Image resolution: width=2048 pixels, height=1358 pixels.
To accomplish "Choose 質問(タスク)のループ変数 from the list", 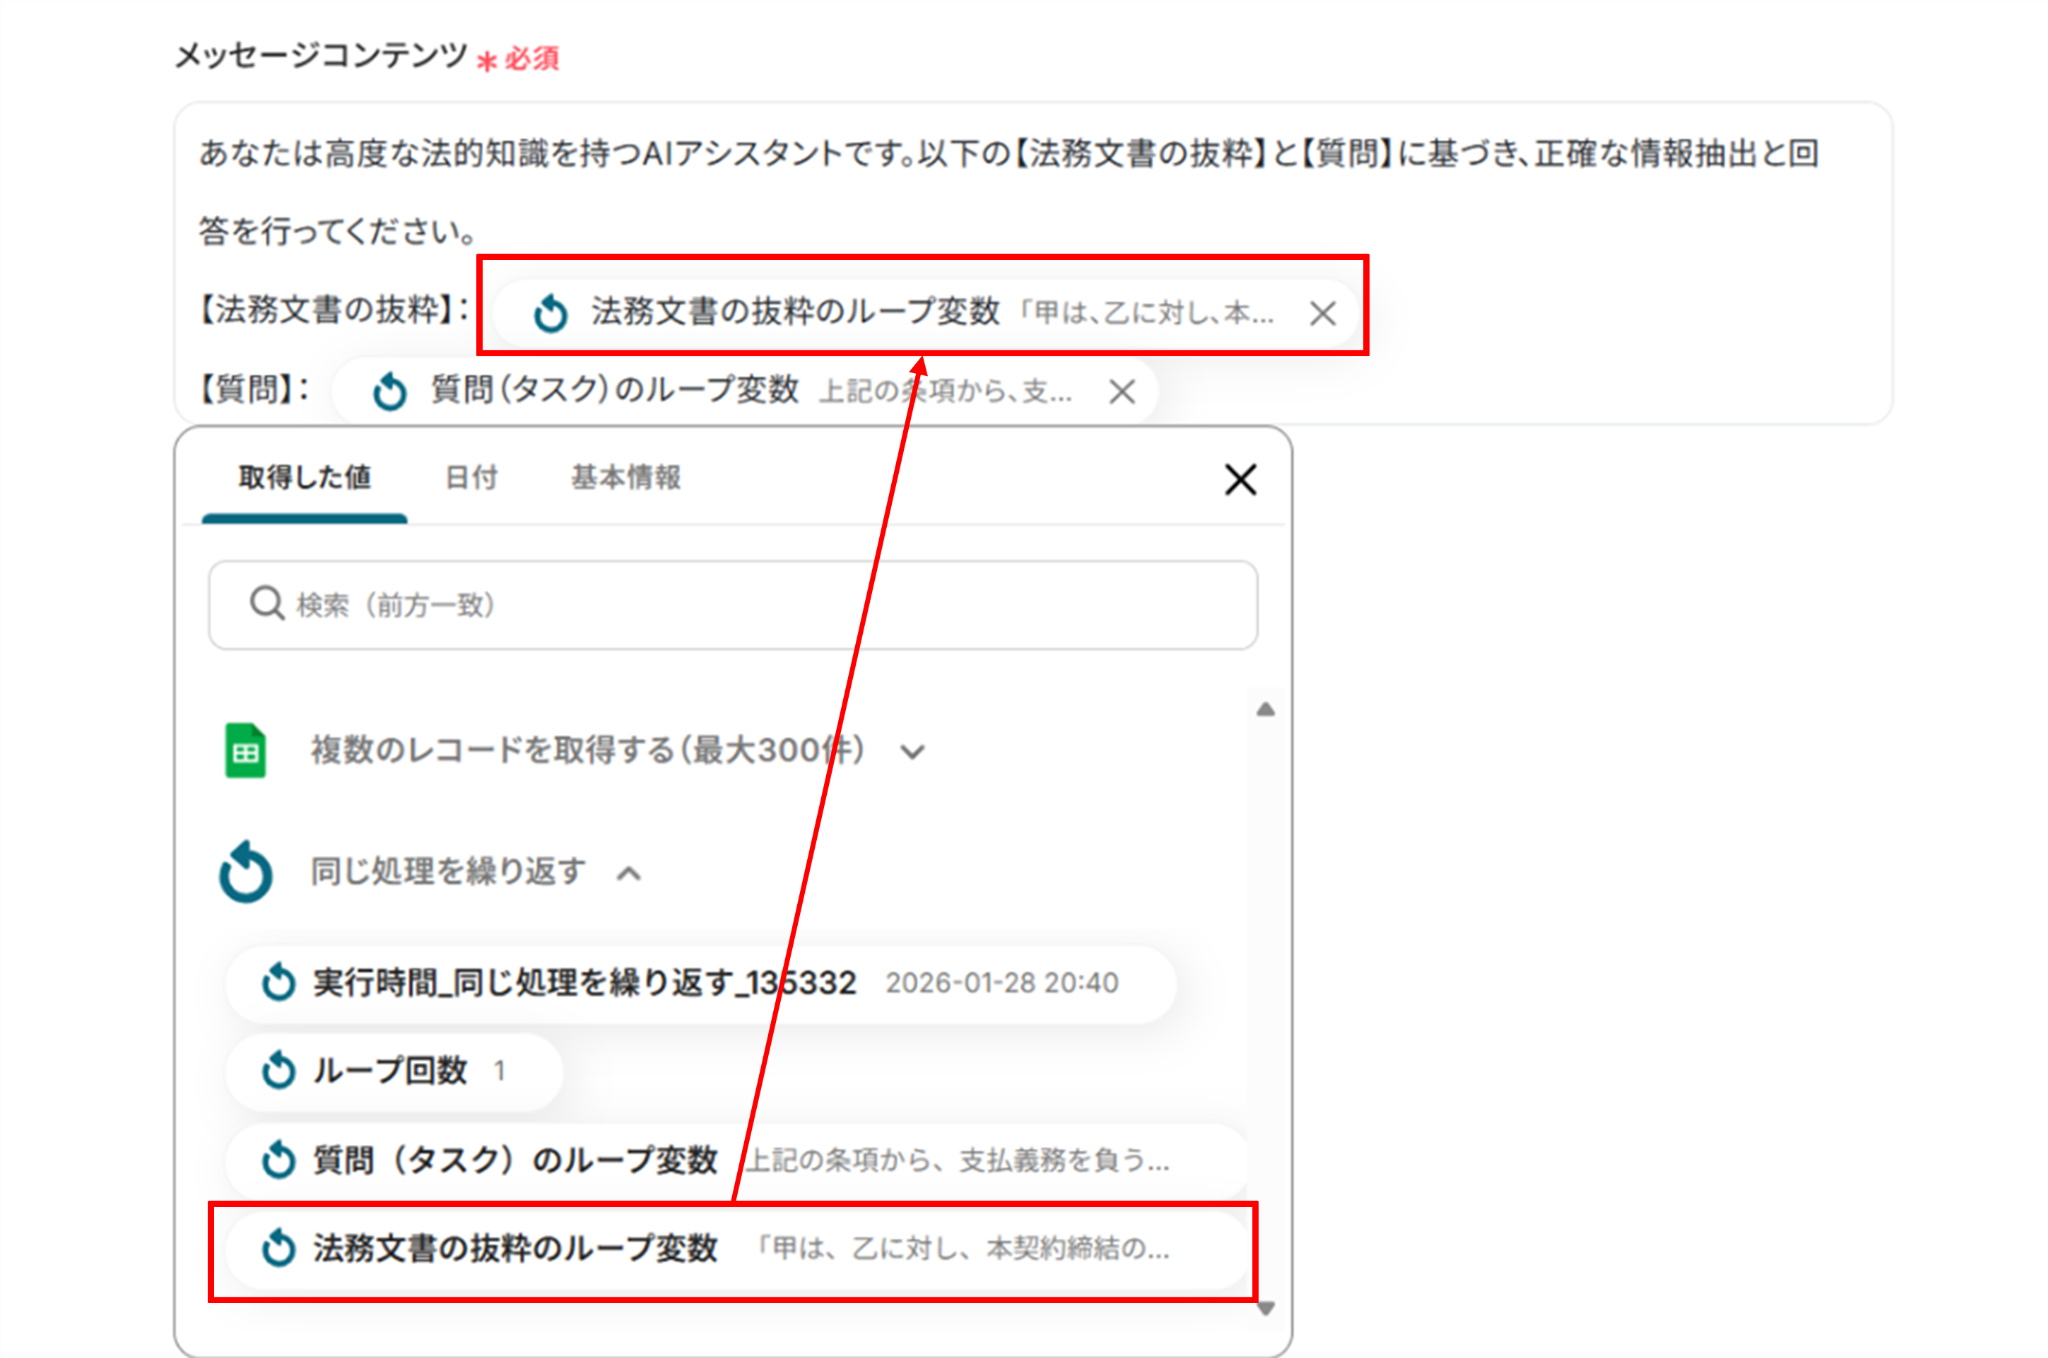I will coord(737,1160).
